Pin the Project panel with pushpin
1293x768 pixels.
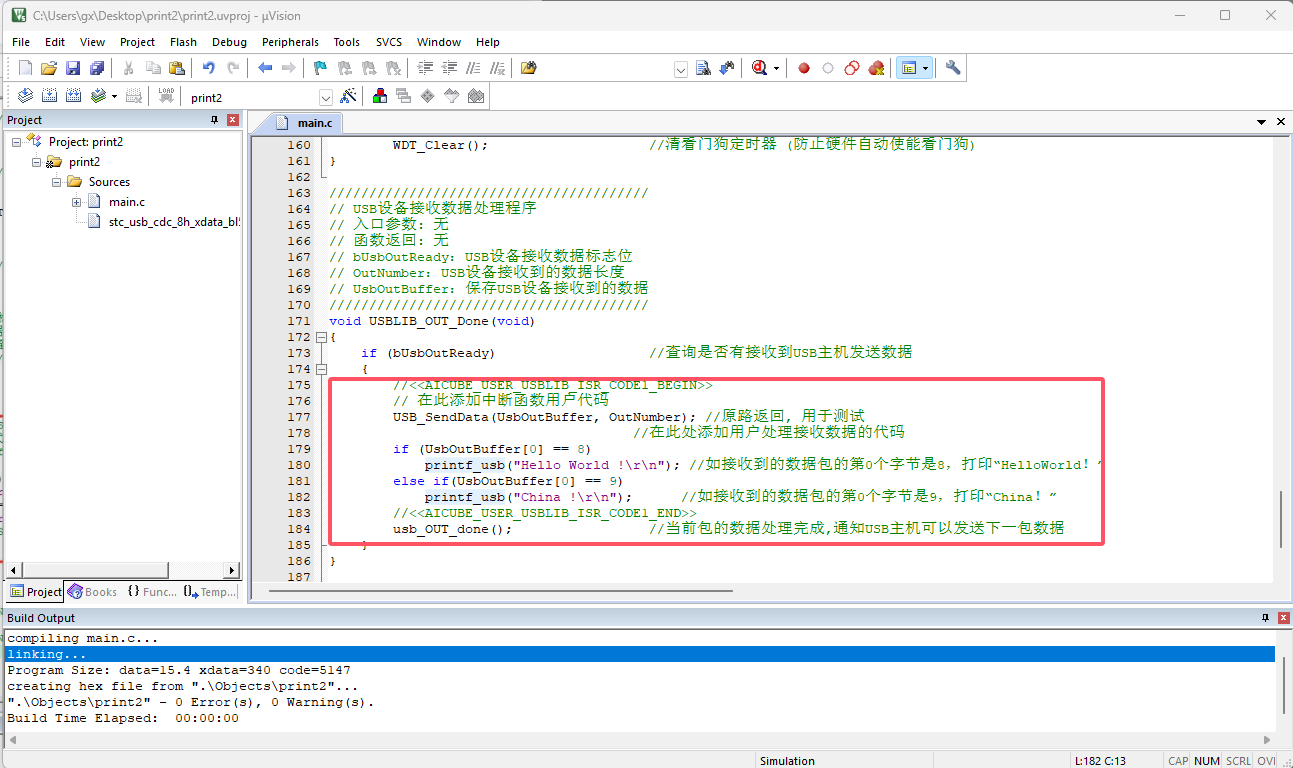click(214, 120)
